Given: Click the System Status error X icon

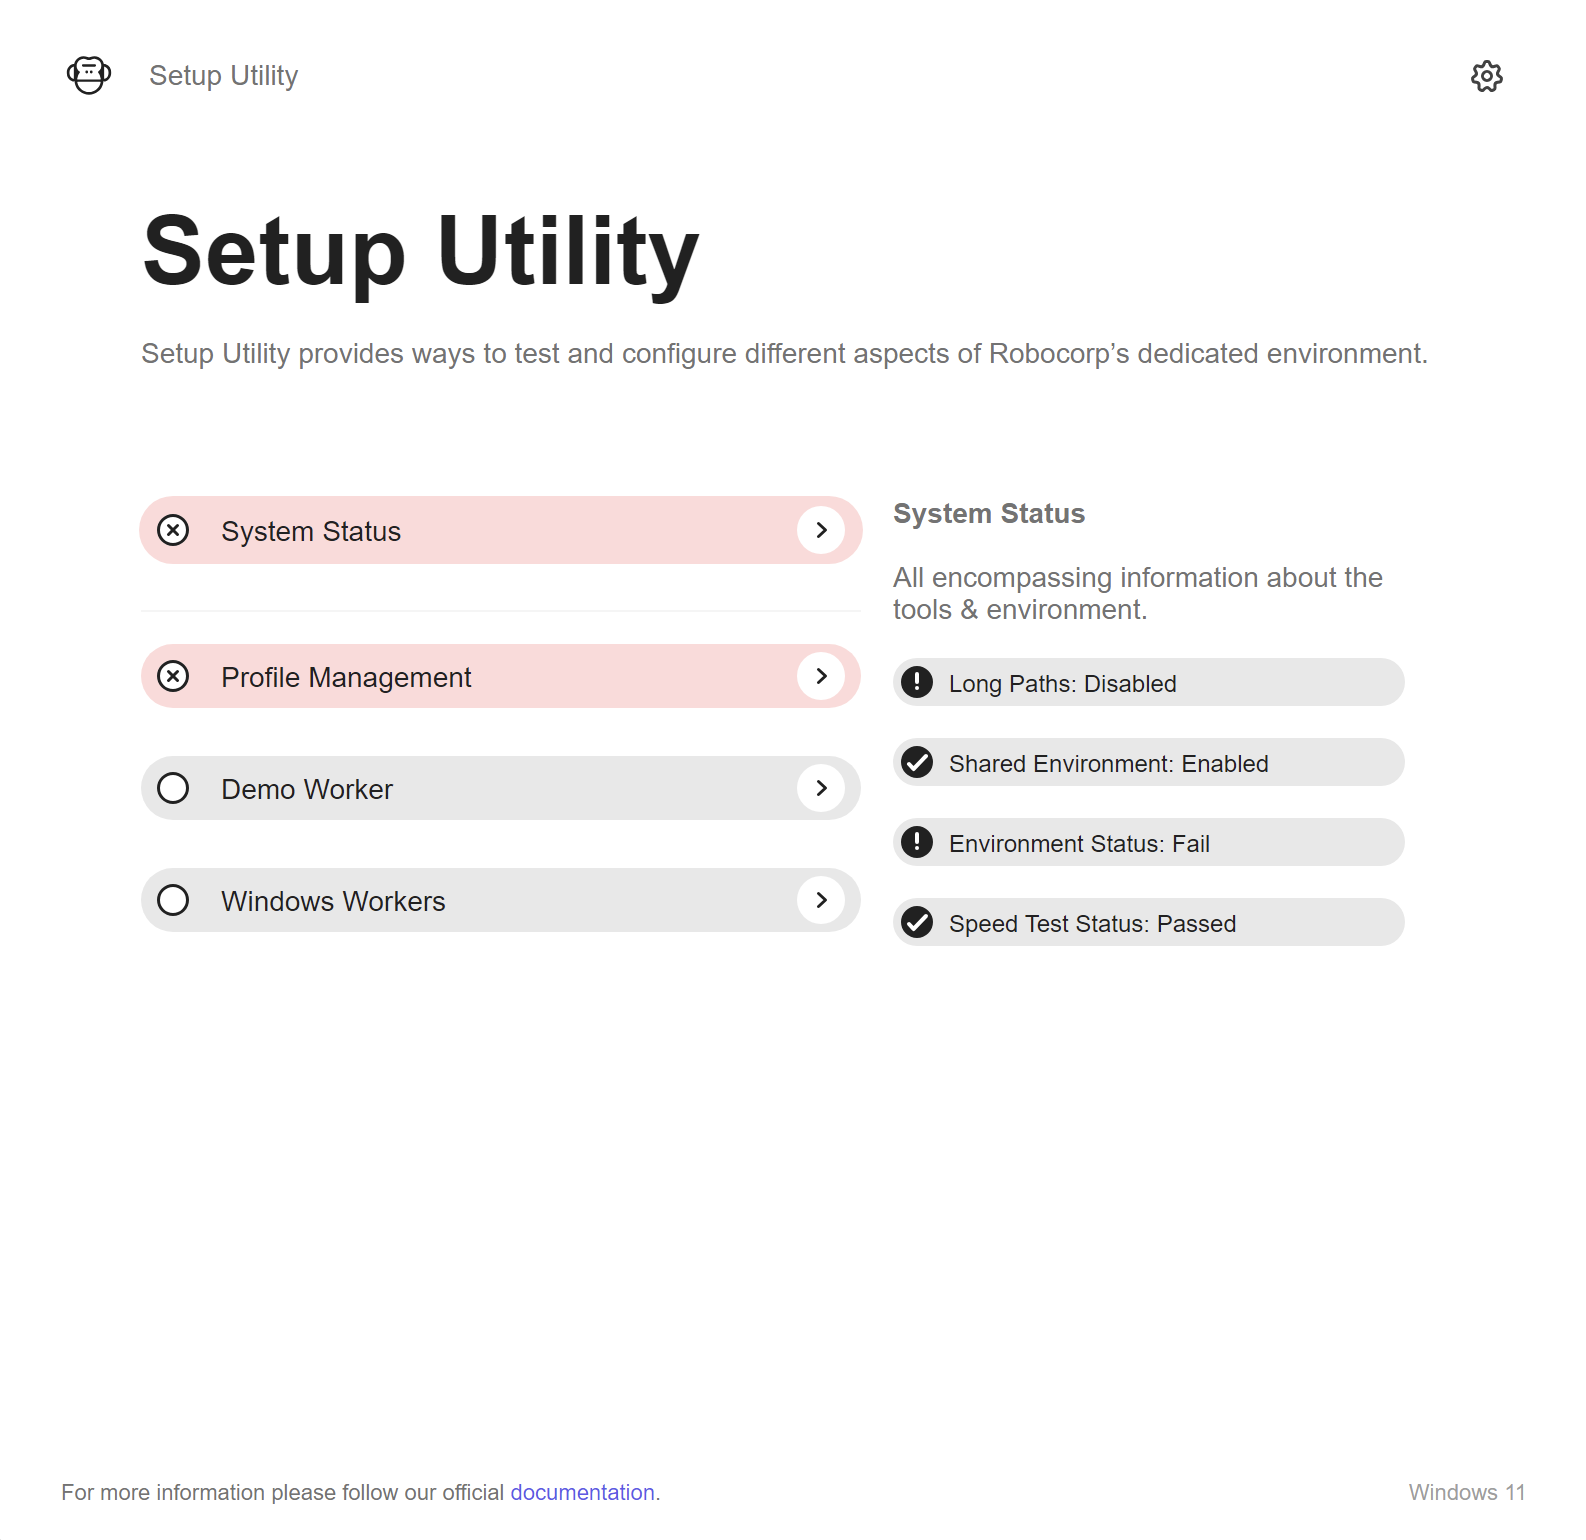Looking at the screenshot, I should point(173,530).
